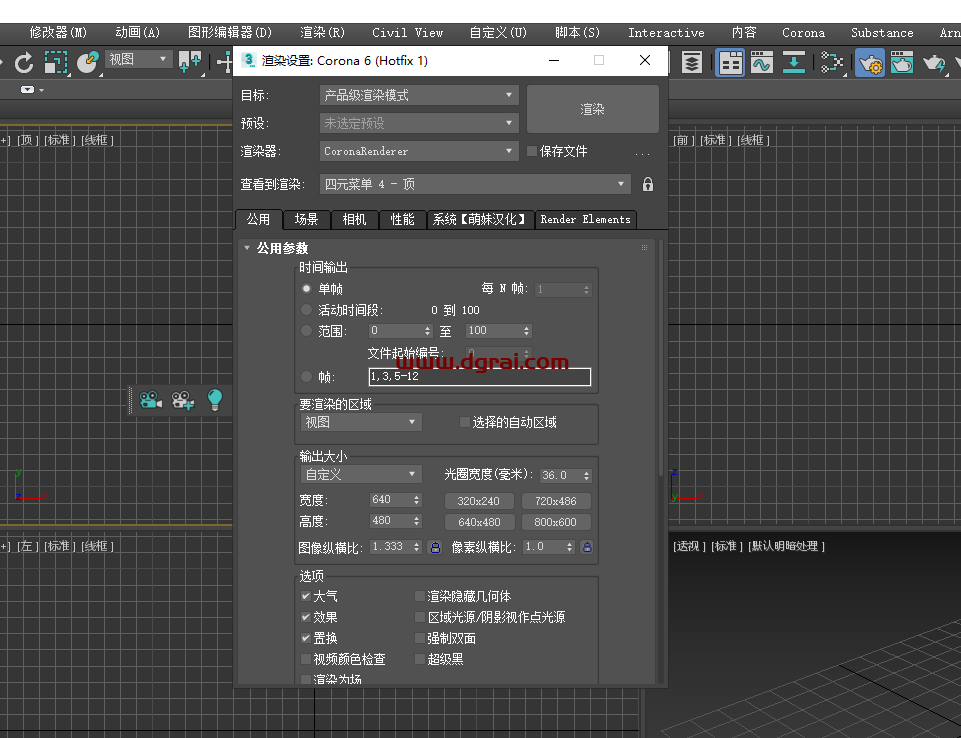Click the 320x240 preset button
This screenshot has width=961, height=738.
[479, 501]
